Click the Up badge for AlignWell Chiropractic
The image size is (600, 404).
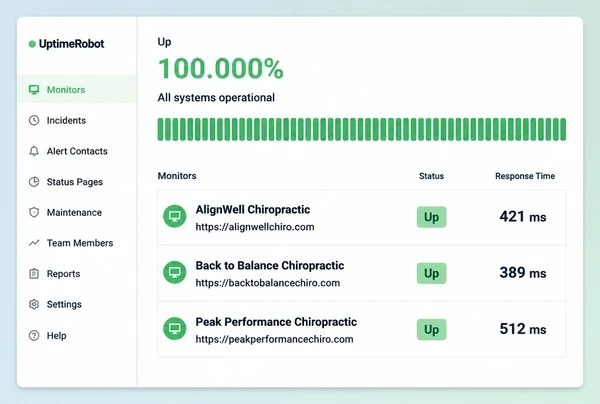click(431, 217)
